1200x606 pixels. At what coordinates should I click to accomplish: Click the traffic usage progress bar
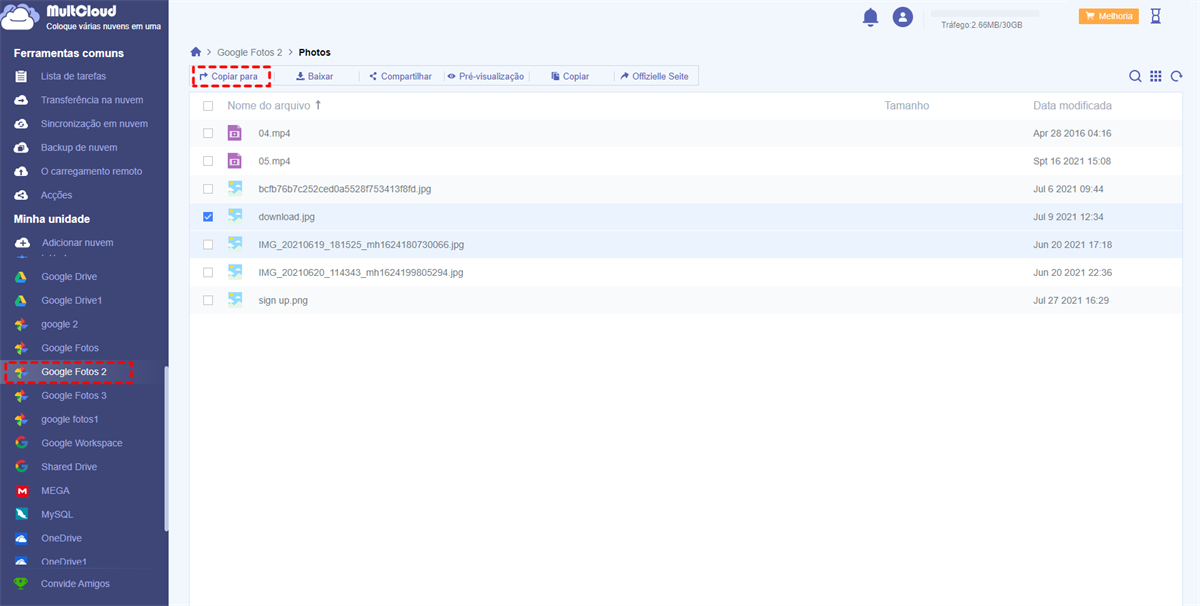pos(985,14)
